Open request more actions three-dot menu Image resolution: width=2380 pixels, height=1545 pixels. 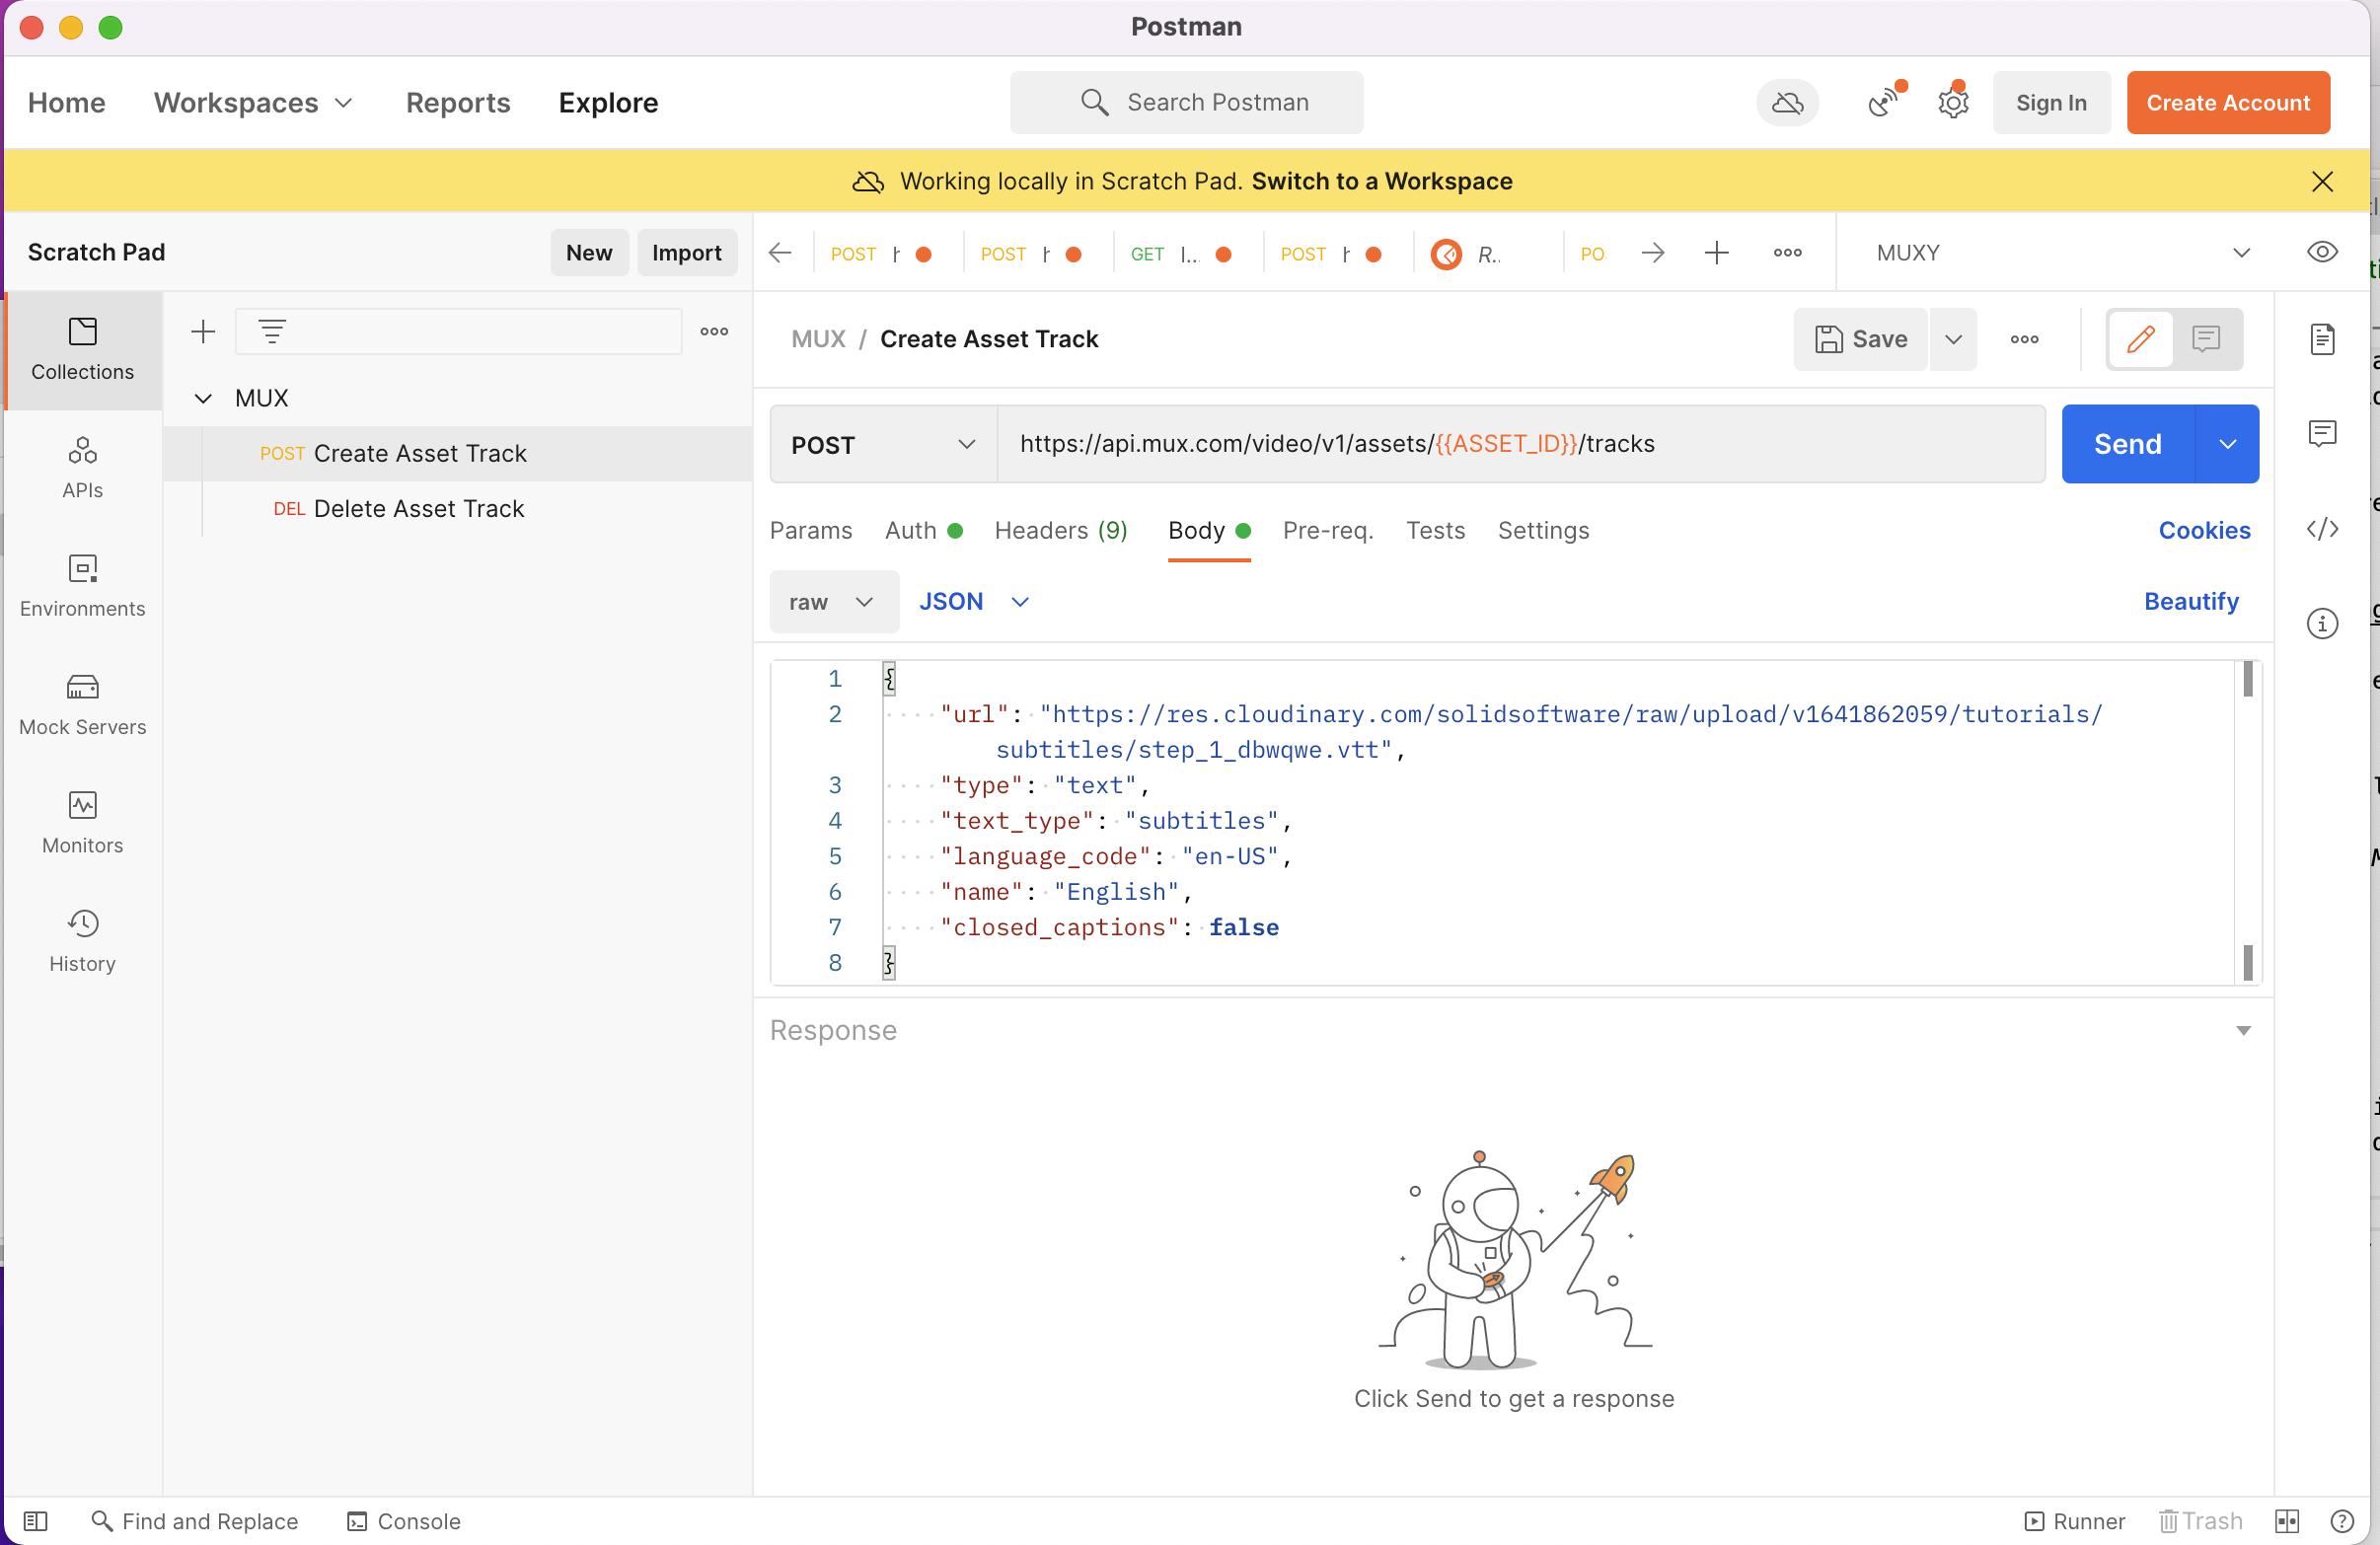(2024, 339)
